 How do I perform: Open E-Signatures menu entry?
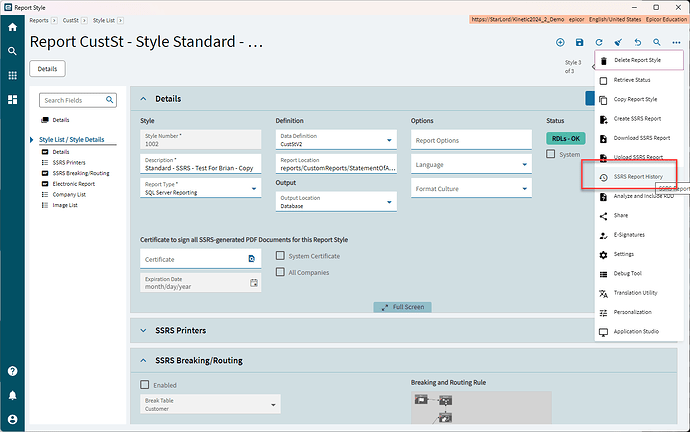click(639, 235)
